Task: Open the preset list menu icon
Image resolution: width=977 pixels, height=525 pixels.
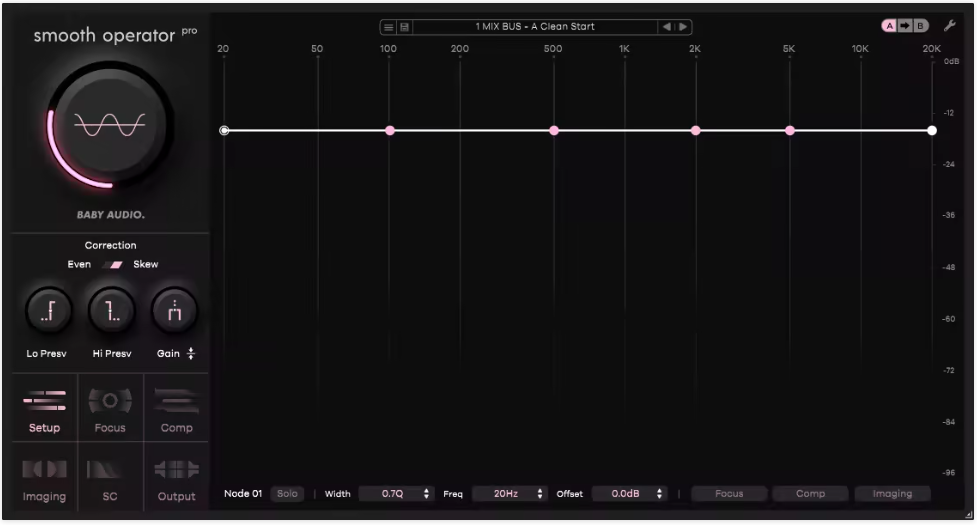Action: coord(388,27)
